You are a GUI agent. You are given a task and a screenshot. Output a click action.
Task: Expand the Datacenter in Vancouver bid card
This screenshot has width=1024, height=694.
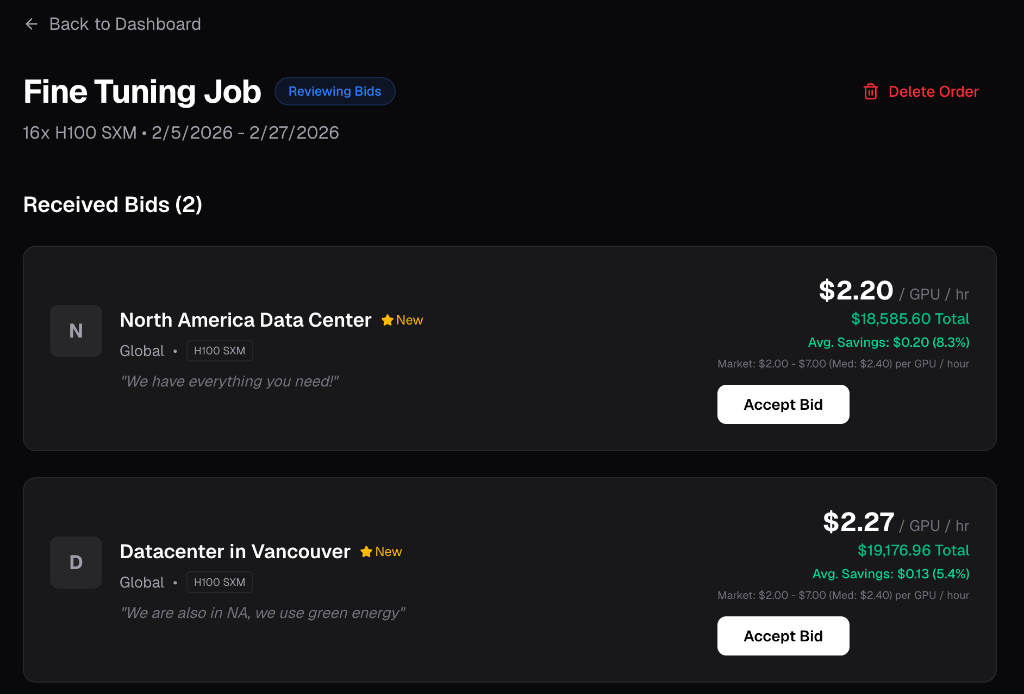point(509,580)
